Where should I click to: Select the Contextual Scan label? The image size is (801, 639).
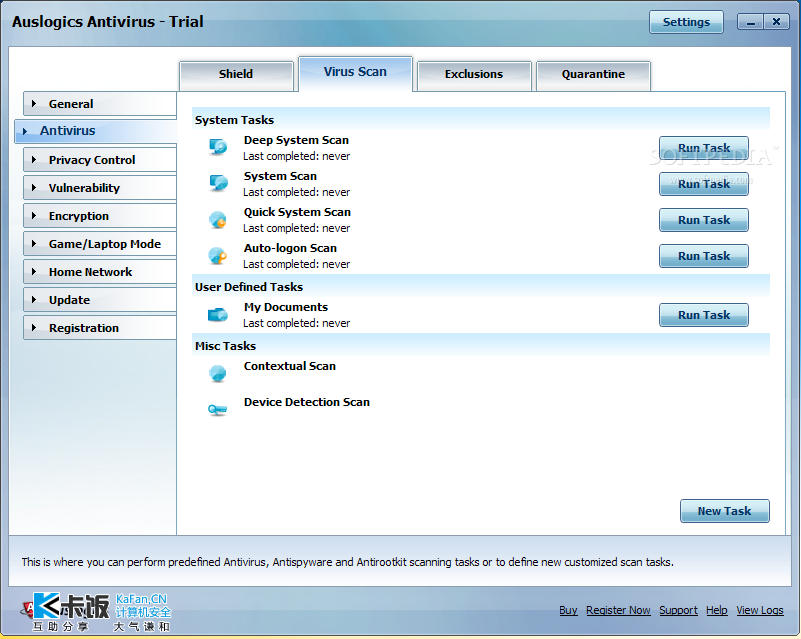[290, 366]
